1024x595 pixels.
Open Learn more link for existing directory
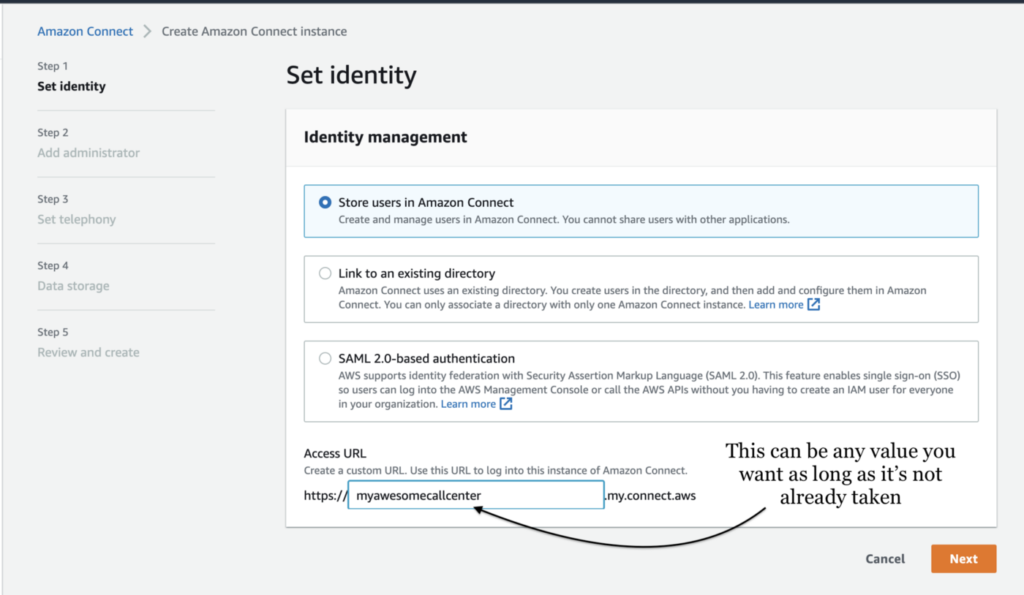776,304
